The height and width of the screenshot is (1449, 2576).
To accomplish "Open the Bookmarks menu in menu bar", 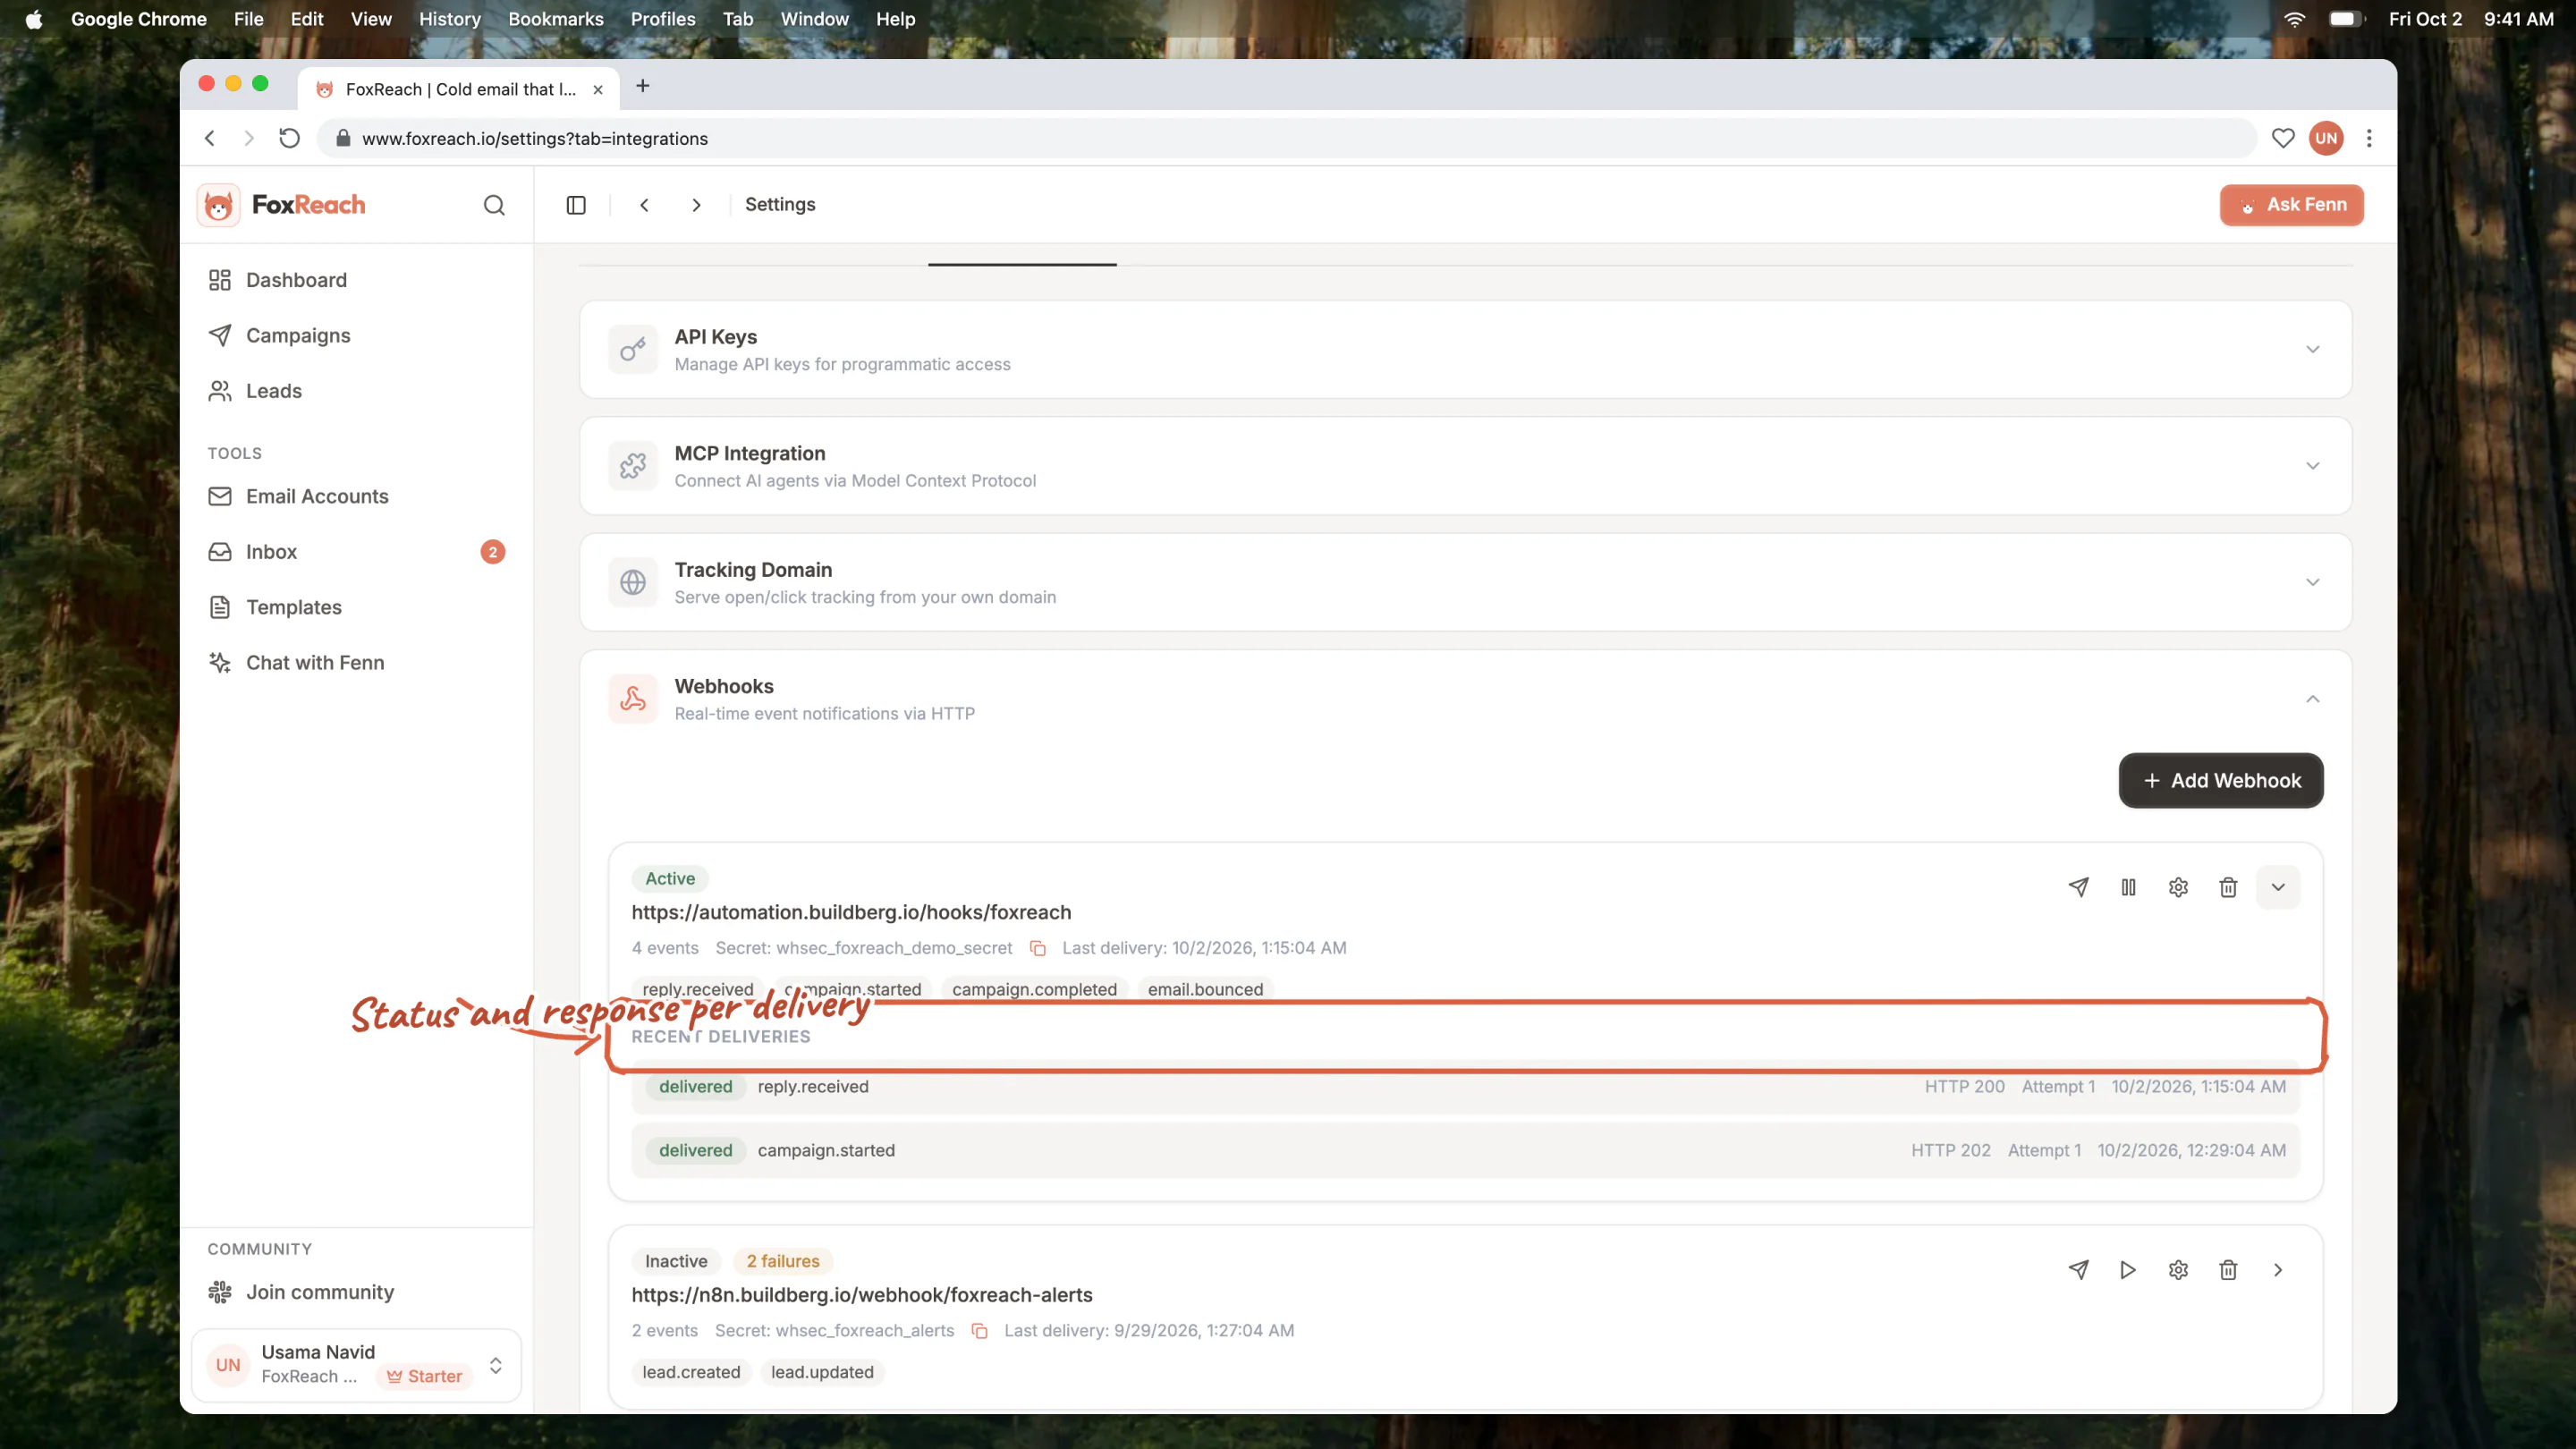I will tap(555, 19).
